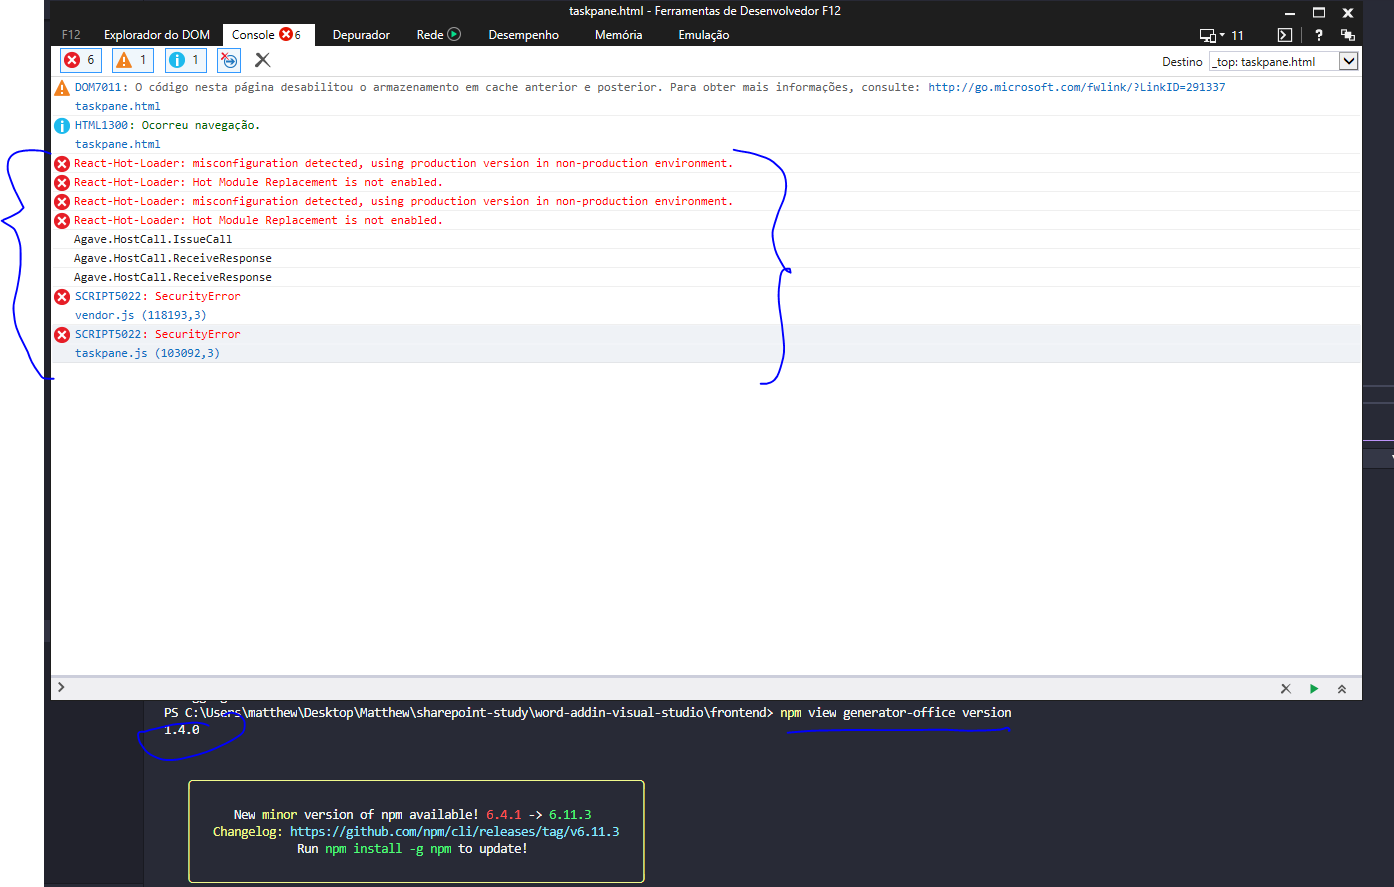Select the Memória menu item

click(617, 34)
